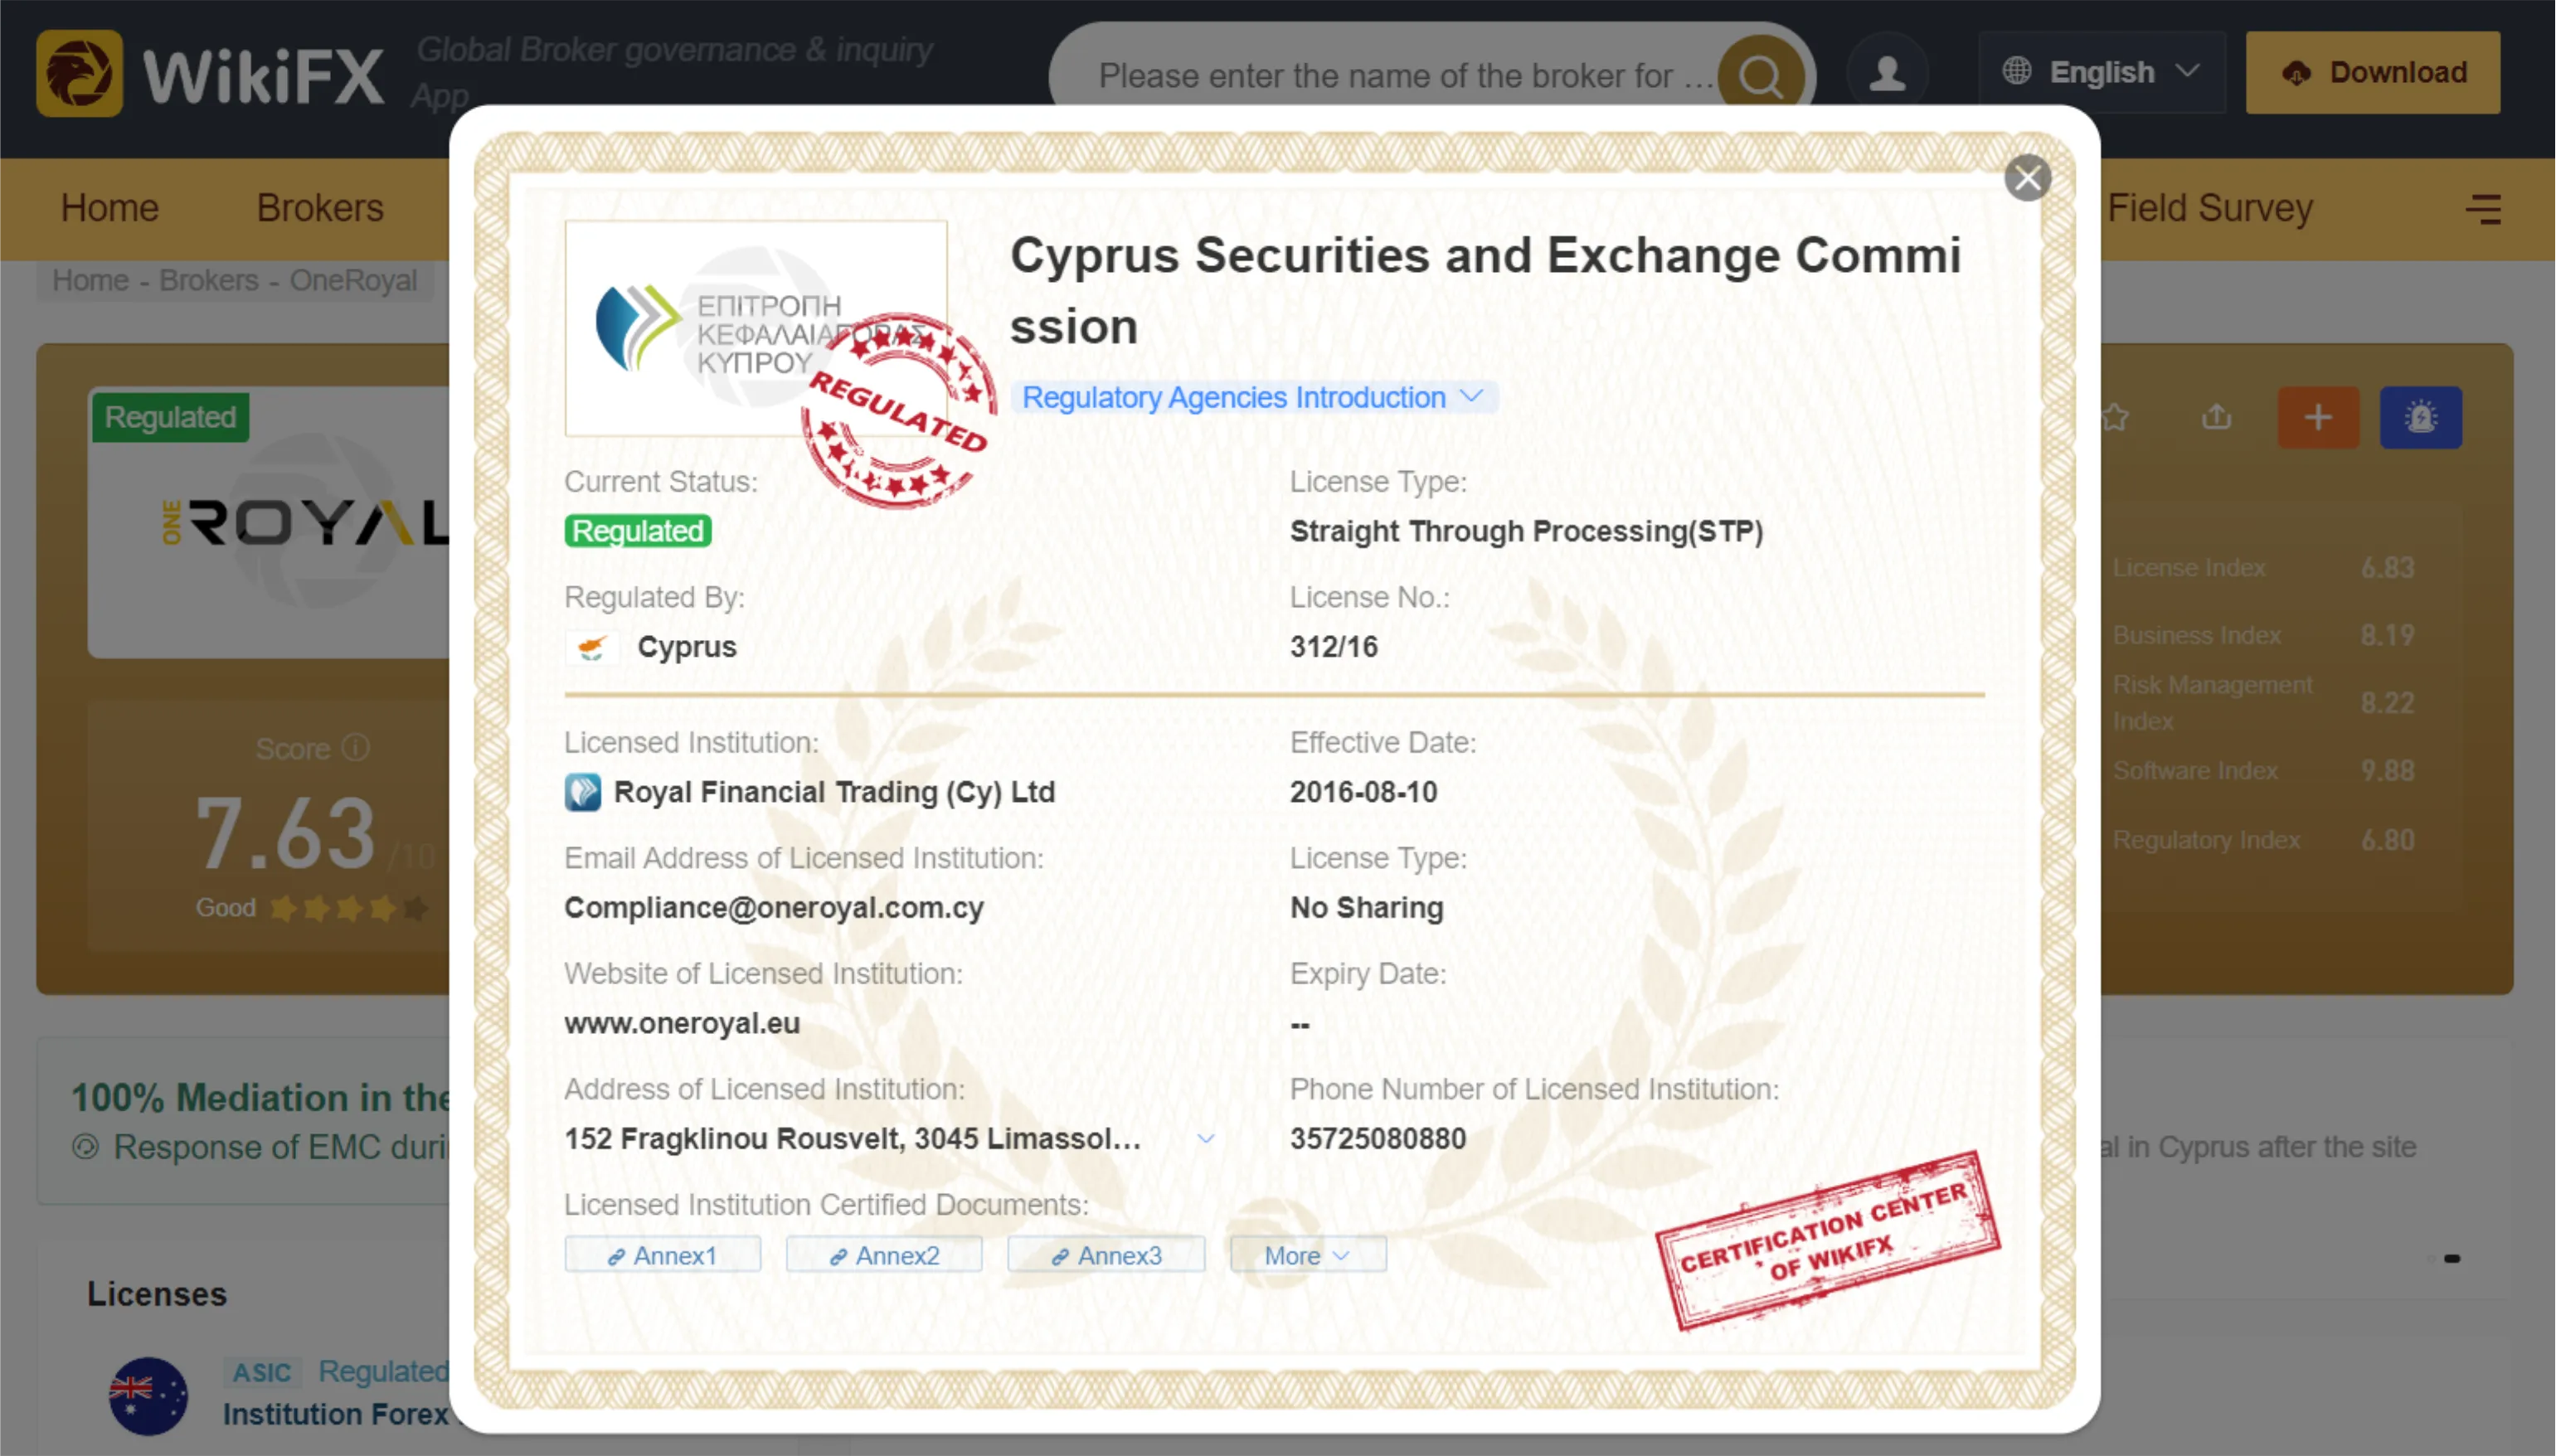Click the www.oneroyal.eu website text
This screenshot has width=2556, height=1456.
coord(682,1024)
